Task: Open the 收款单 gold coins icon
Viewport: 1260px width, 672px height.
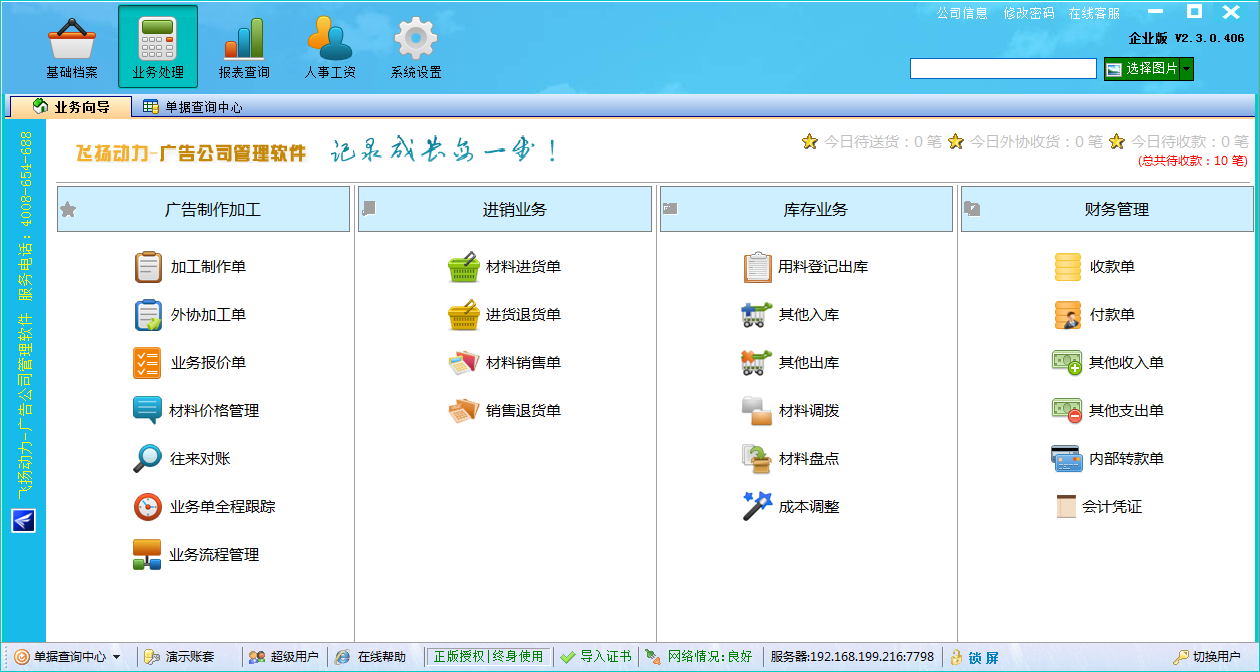Action: pyautogui.click(x=1068, y=267)
